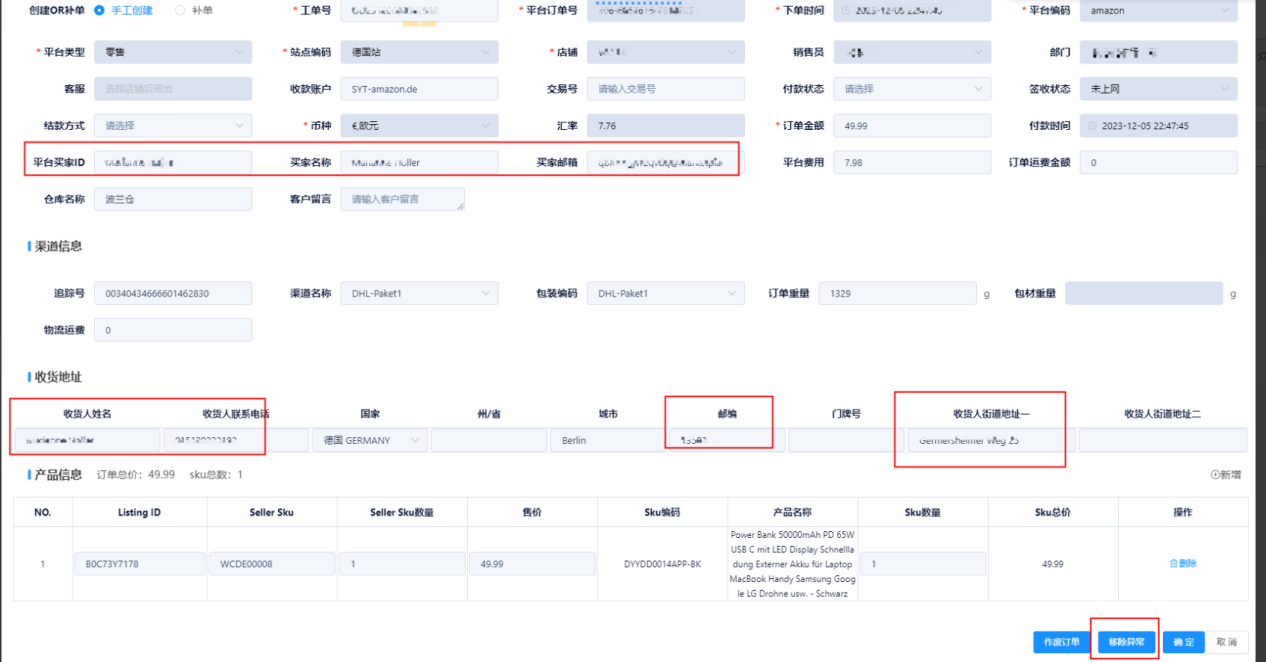Click the 客户留言 text area
The height and width of the screenshot is (662, 1266).
tap(402, 199)
